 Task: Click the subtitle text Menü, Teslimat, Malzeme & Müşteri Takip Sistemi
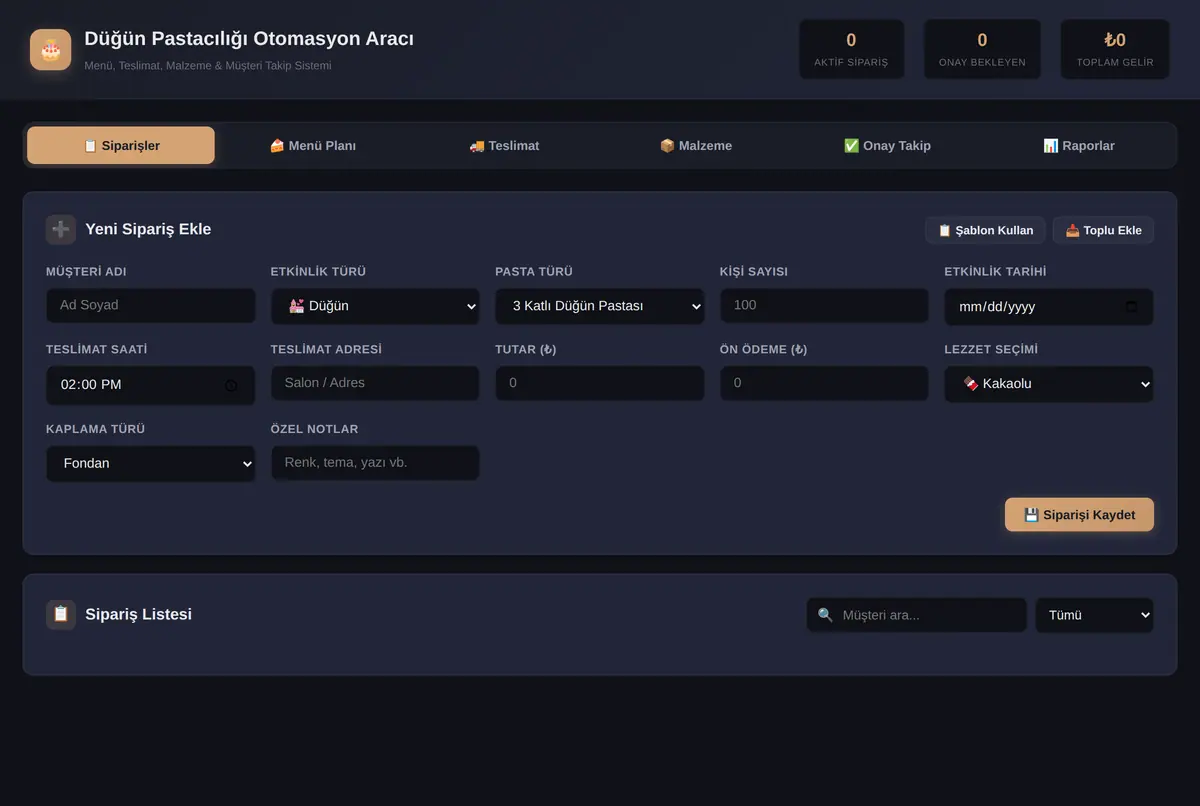click(208, 66)
